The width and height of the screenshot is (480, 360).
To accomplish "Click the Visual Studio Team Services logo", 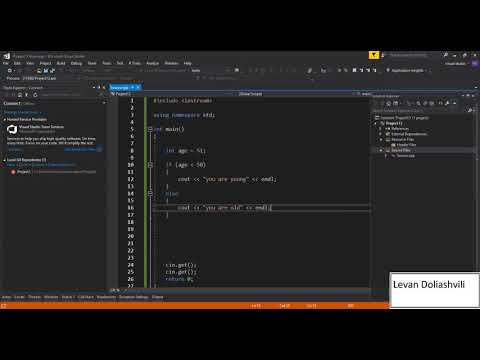I will click(12, 129).
